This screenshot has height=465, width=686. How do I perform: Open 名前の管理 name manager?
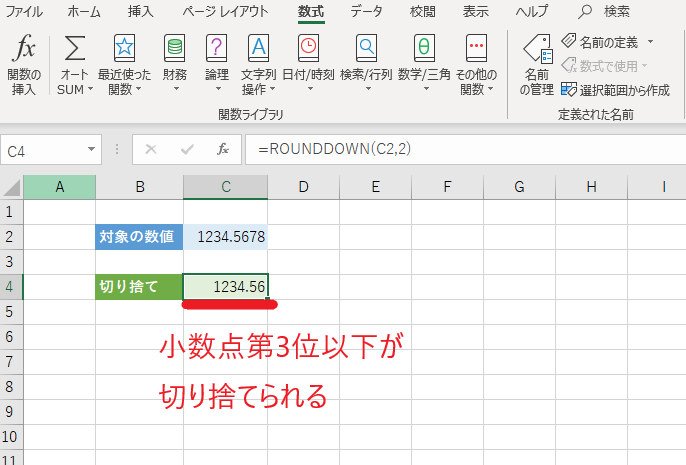tap(537, 65)
